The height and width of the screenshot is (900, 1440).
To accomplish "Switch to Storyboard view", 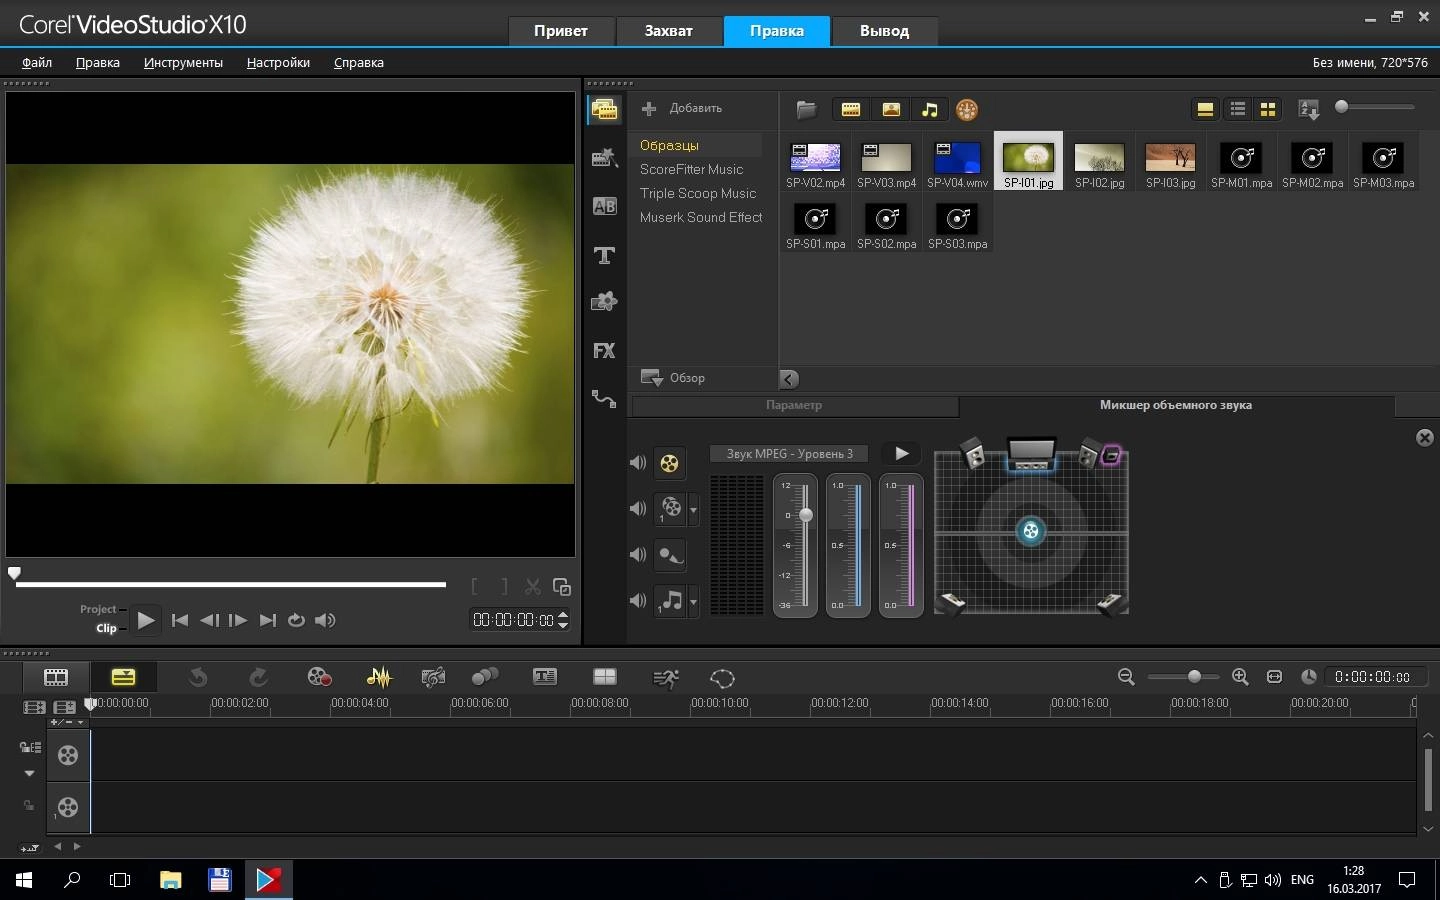I will tap(56, 677).
